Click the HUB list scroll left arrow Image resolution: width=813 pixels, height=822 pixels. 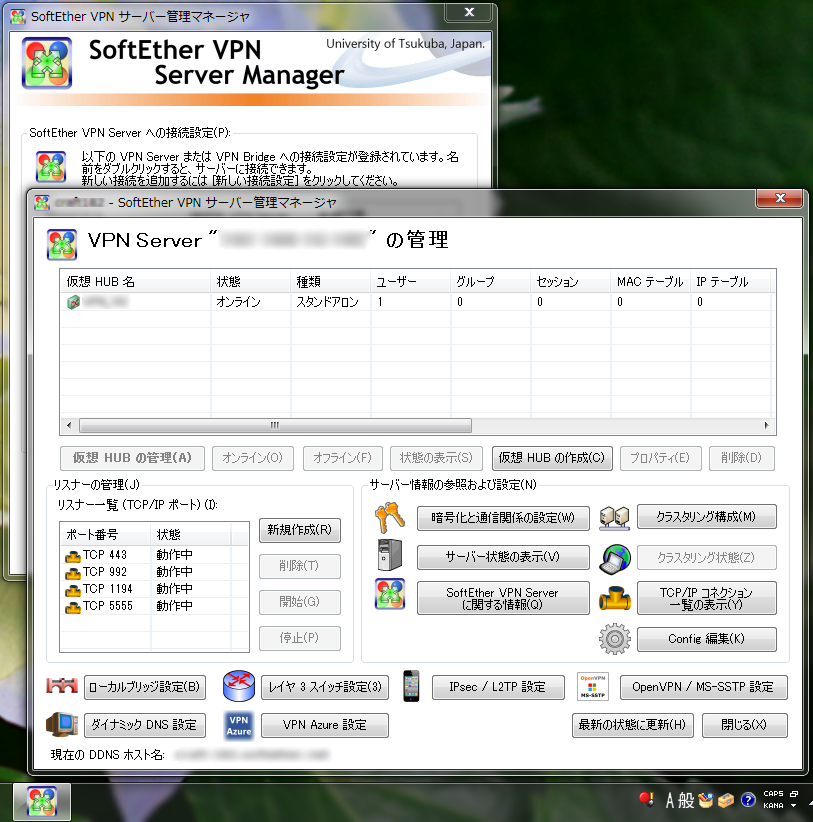69,425
